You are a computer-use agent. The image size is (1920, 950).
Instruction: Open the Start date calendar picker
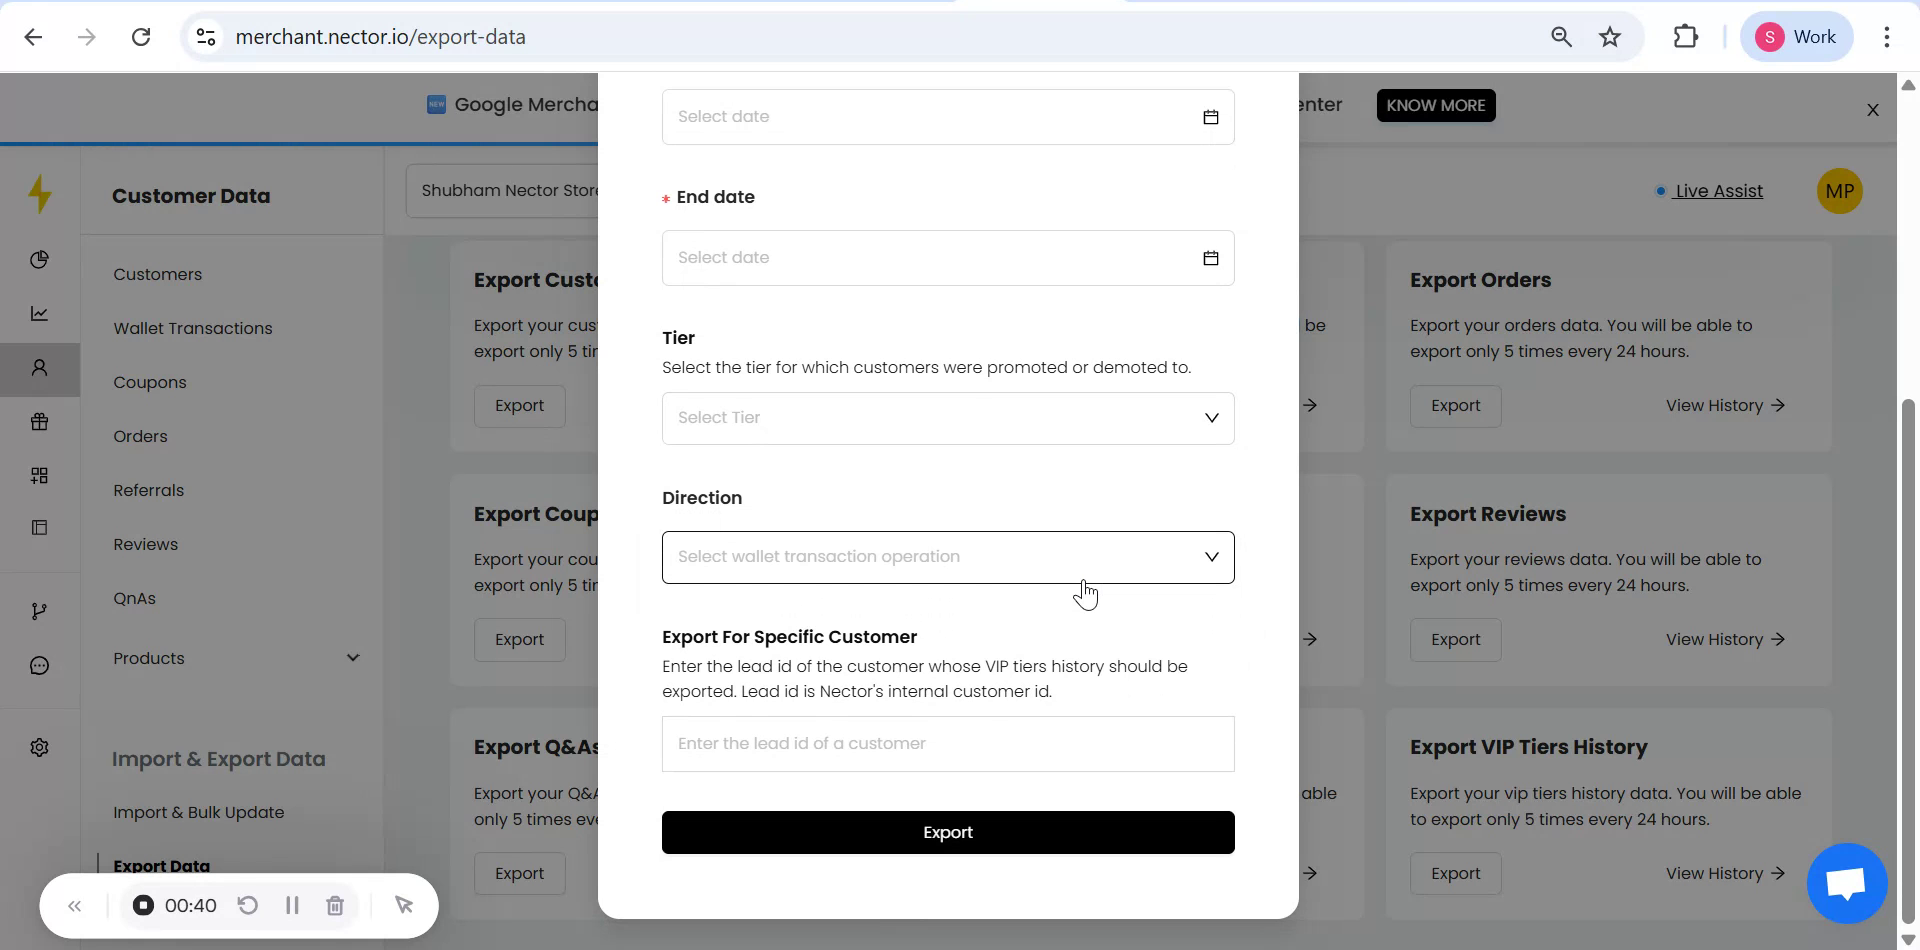pyautogui.click(x=1210, y=116)
